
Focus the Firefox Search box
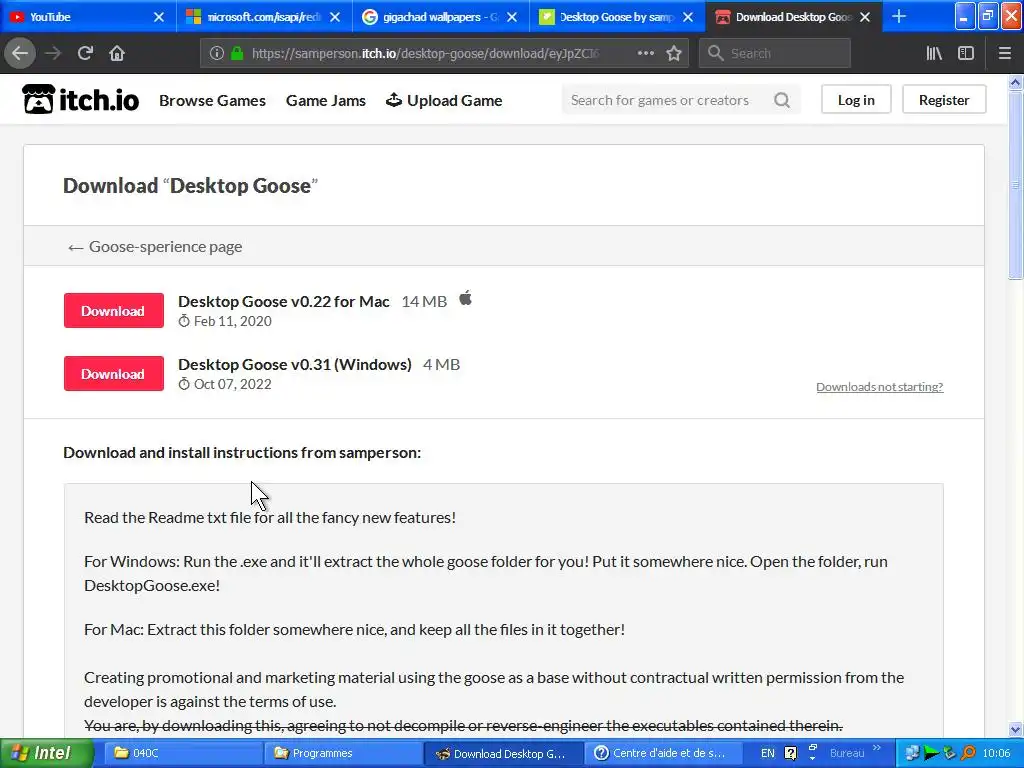775,53
